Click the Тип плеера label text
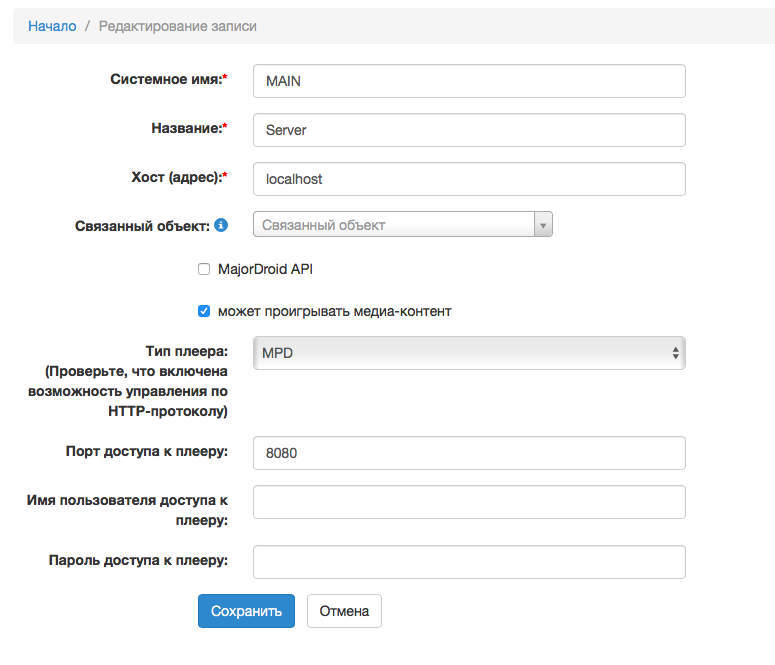Screen dimensions: 775x665 tap(186, 351)
